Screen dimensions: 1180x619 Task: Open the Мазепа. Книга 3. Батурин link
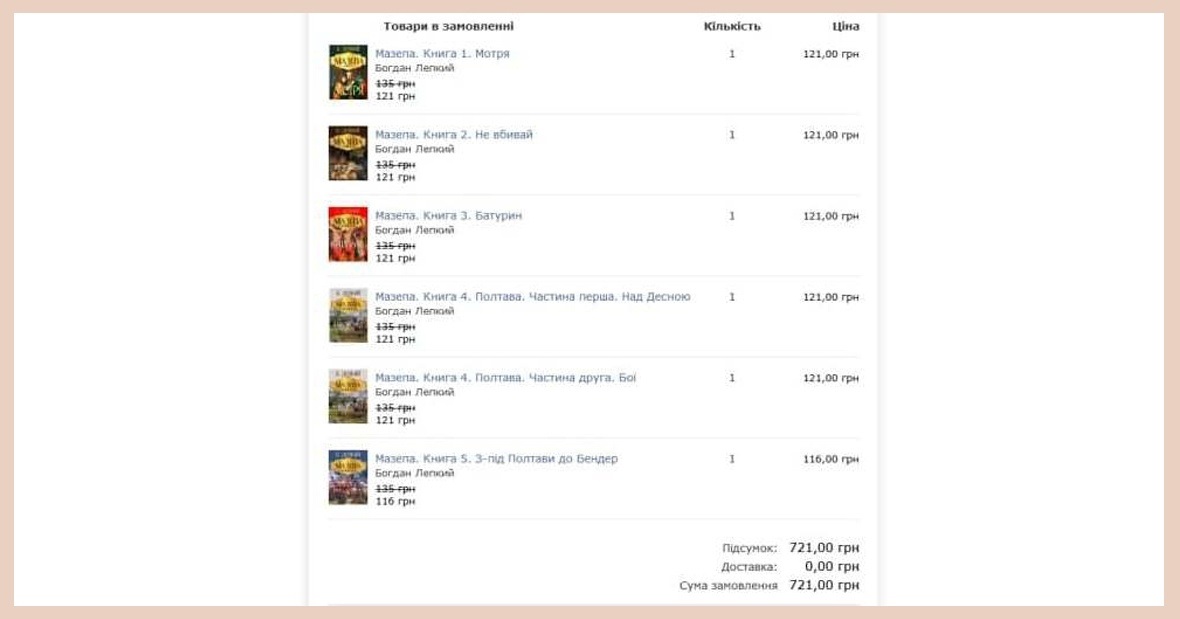click(x=449, y=216)
